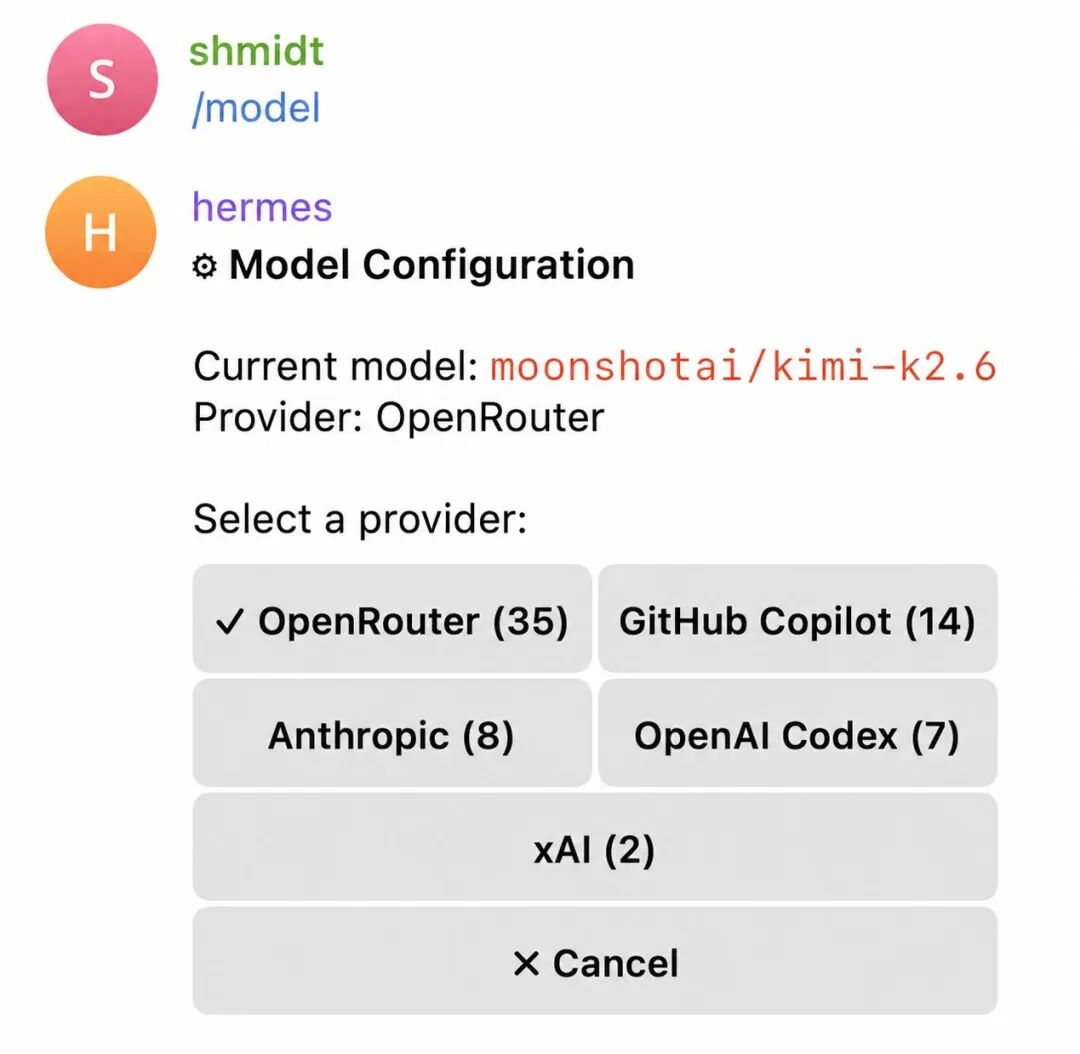
Task: Tap the /model command link
Action: tap(256, 108)
